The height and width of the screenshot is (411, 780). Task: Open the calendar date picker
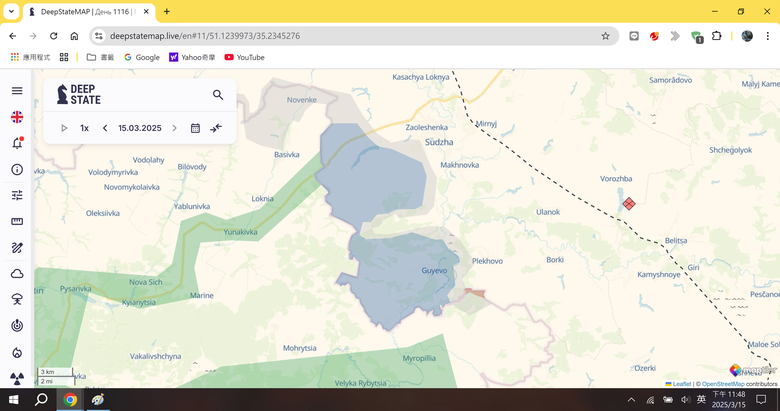coord(195,128)
